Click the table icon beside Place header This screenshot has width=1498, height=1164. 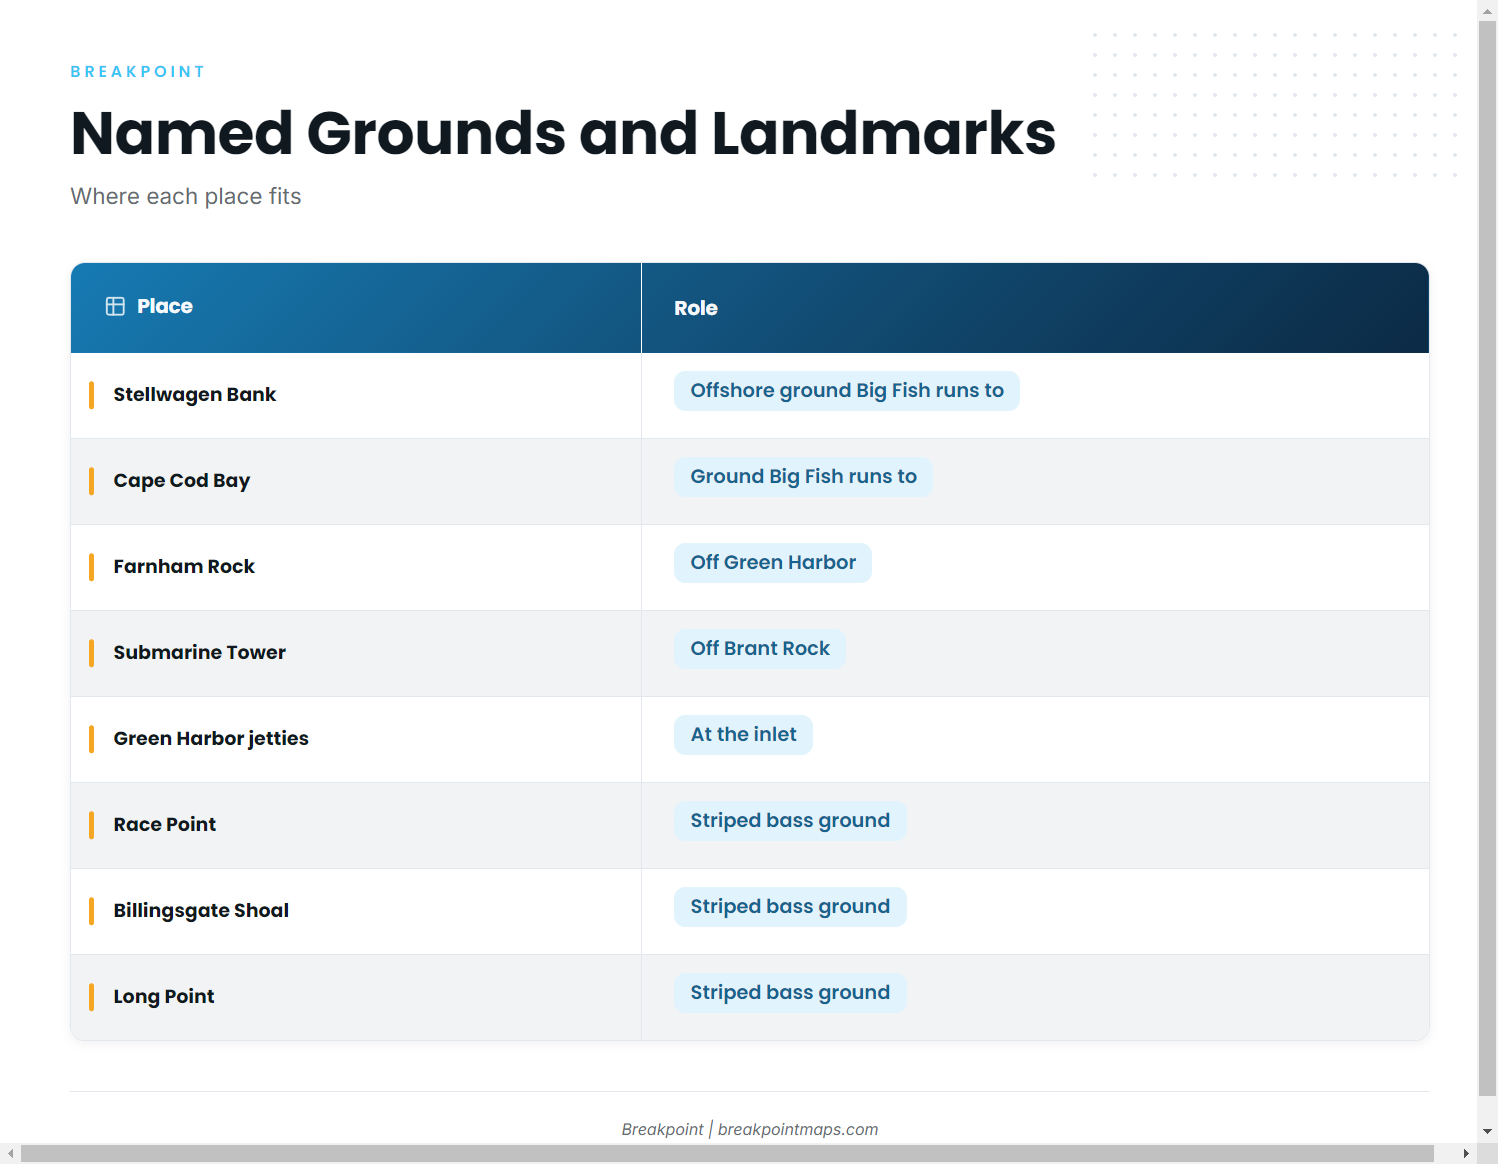[115, 306]
